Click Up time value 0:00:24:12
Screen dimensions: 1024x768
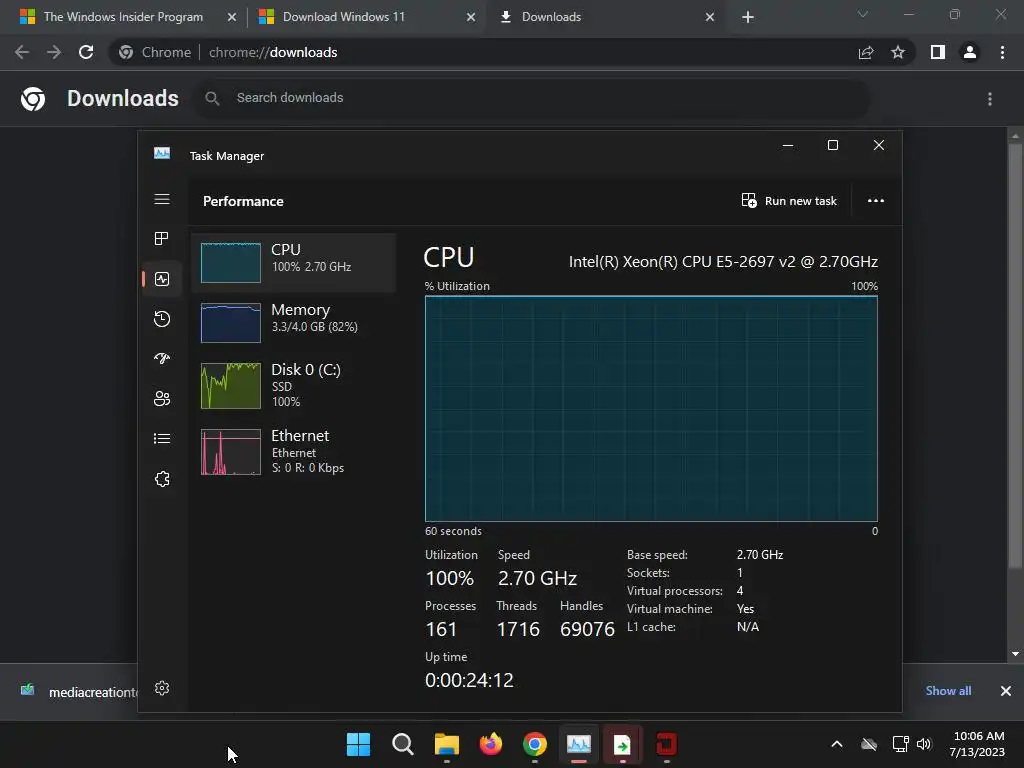pyautogui.click(x=469, y=680)
